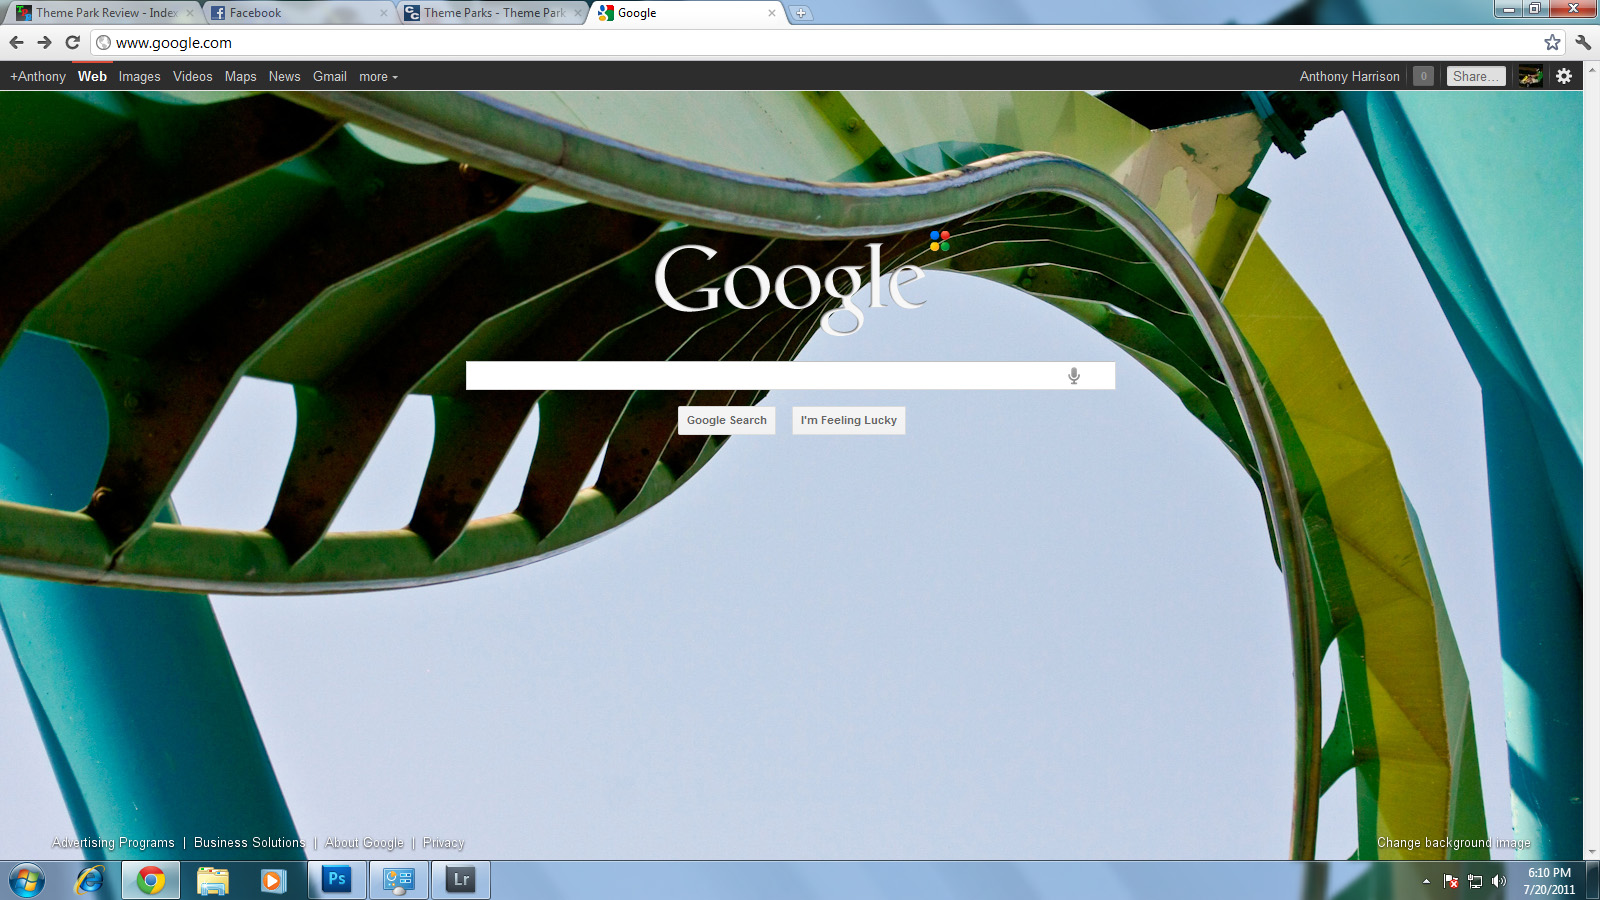
Task: Expand the 'more' Google services dropdown
Action: pos(378,77)
